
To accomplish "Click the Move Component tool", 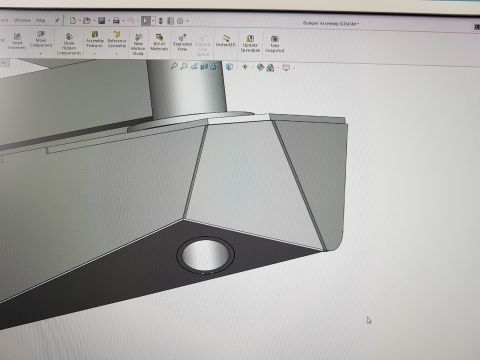I will (x=41, y=39).
